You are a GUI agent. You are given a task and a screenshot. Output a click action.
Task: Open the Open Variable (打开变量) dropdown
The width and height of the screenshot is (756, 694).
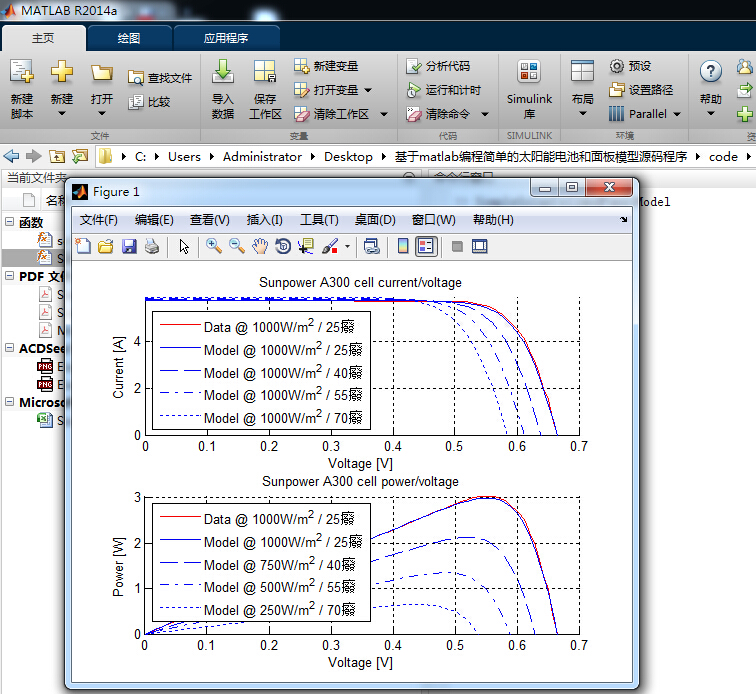point(368,90)
